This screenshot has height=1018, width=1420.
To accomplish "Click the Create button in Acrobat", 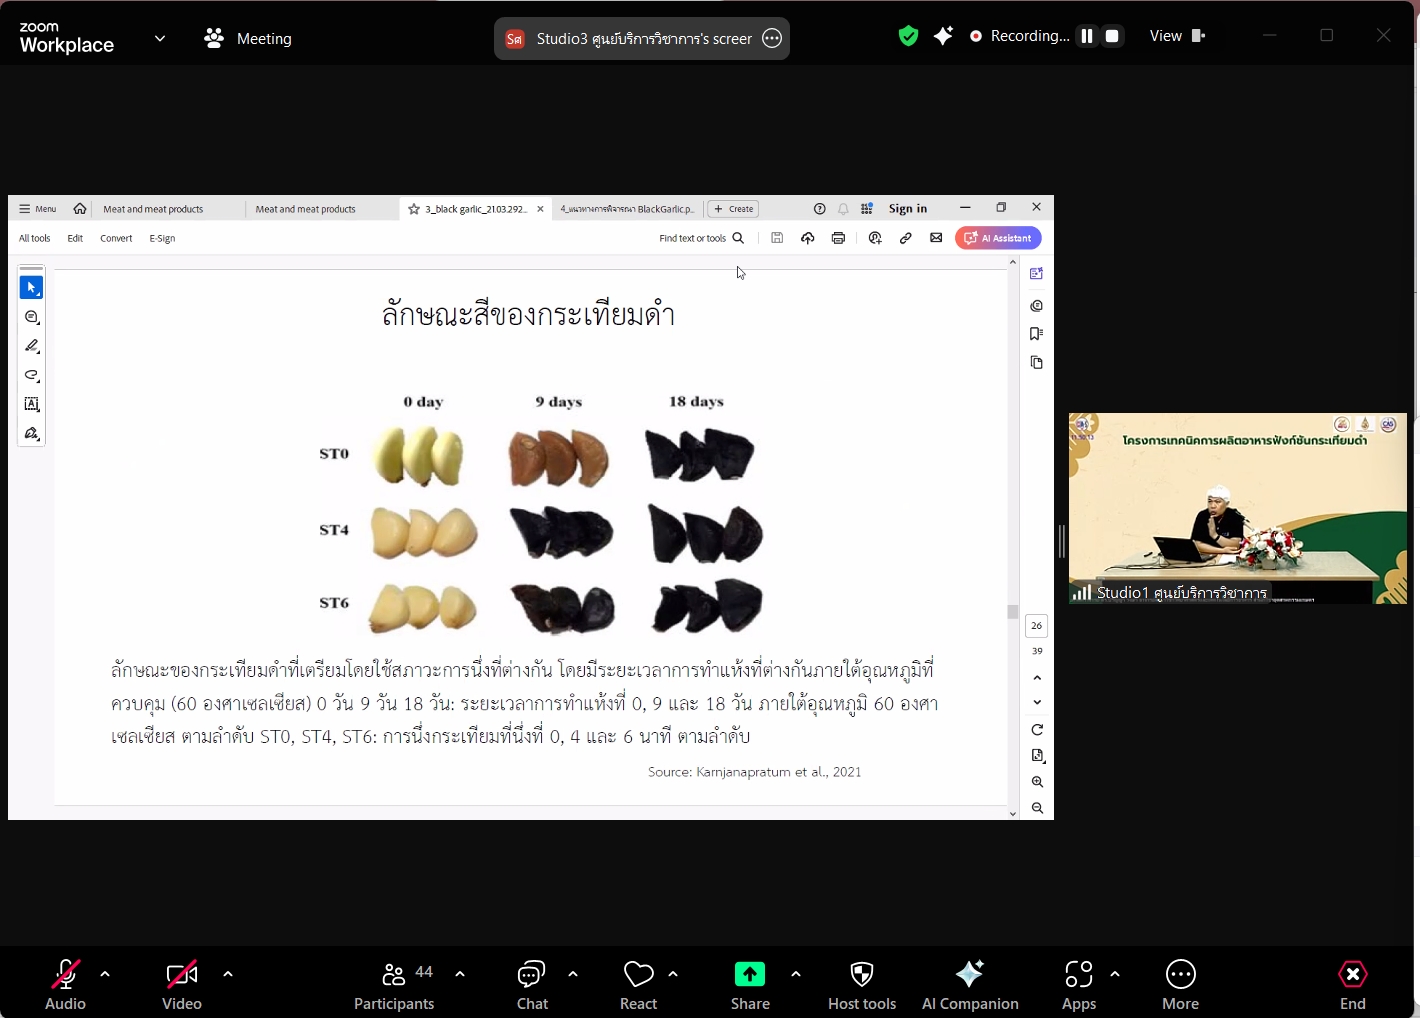I will pyautogui.click(x=733, y=209).
